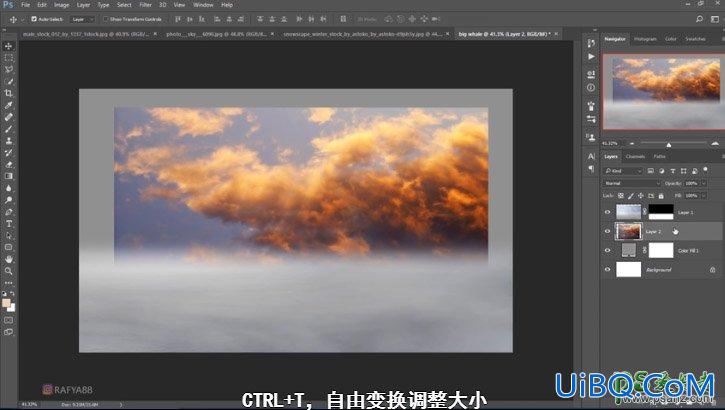Viewport: 725px width, 410px height.
Task: Filter layers by adjustment layers icon
Action: point(662,171)
